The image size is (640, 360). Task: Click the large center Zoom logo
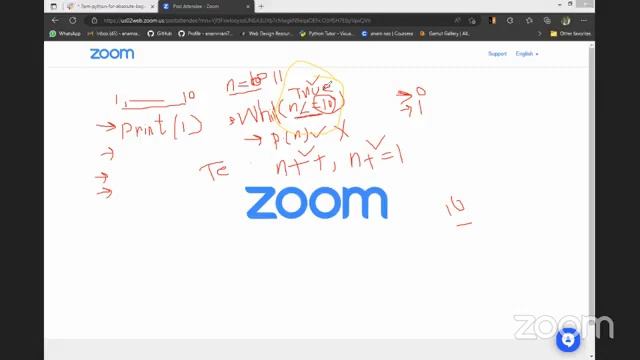[316, 203]
